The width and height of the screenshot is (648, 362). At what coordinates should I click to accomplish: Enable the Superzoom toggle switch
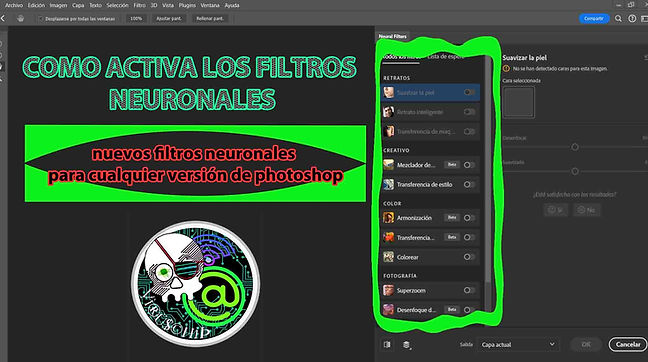click(x=469, y=291)
